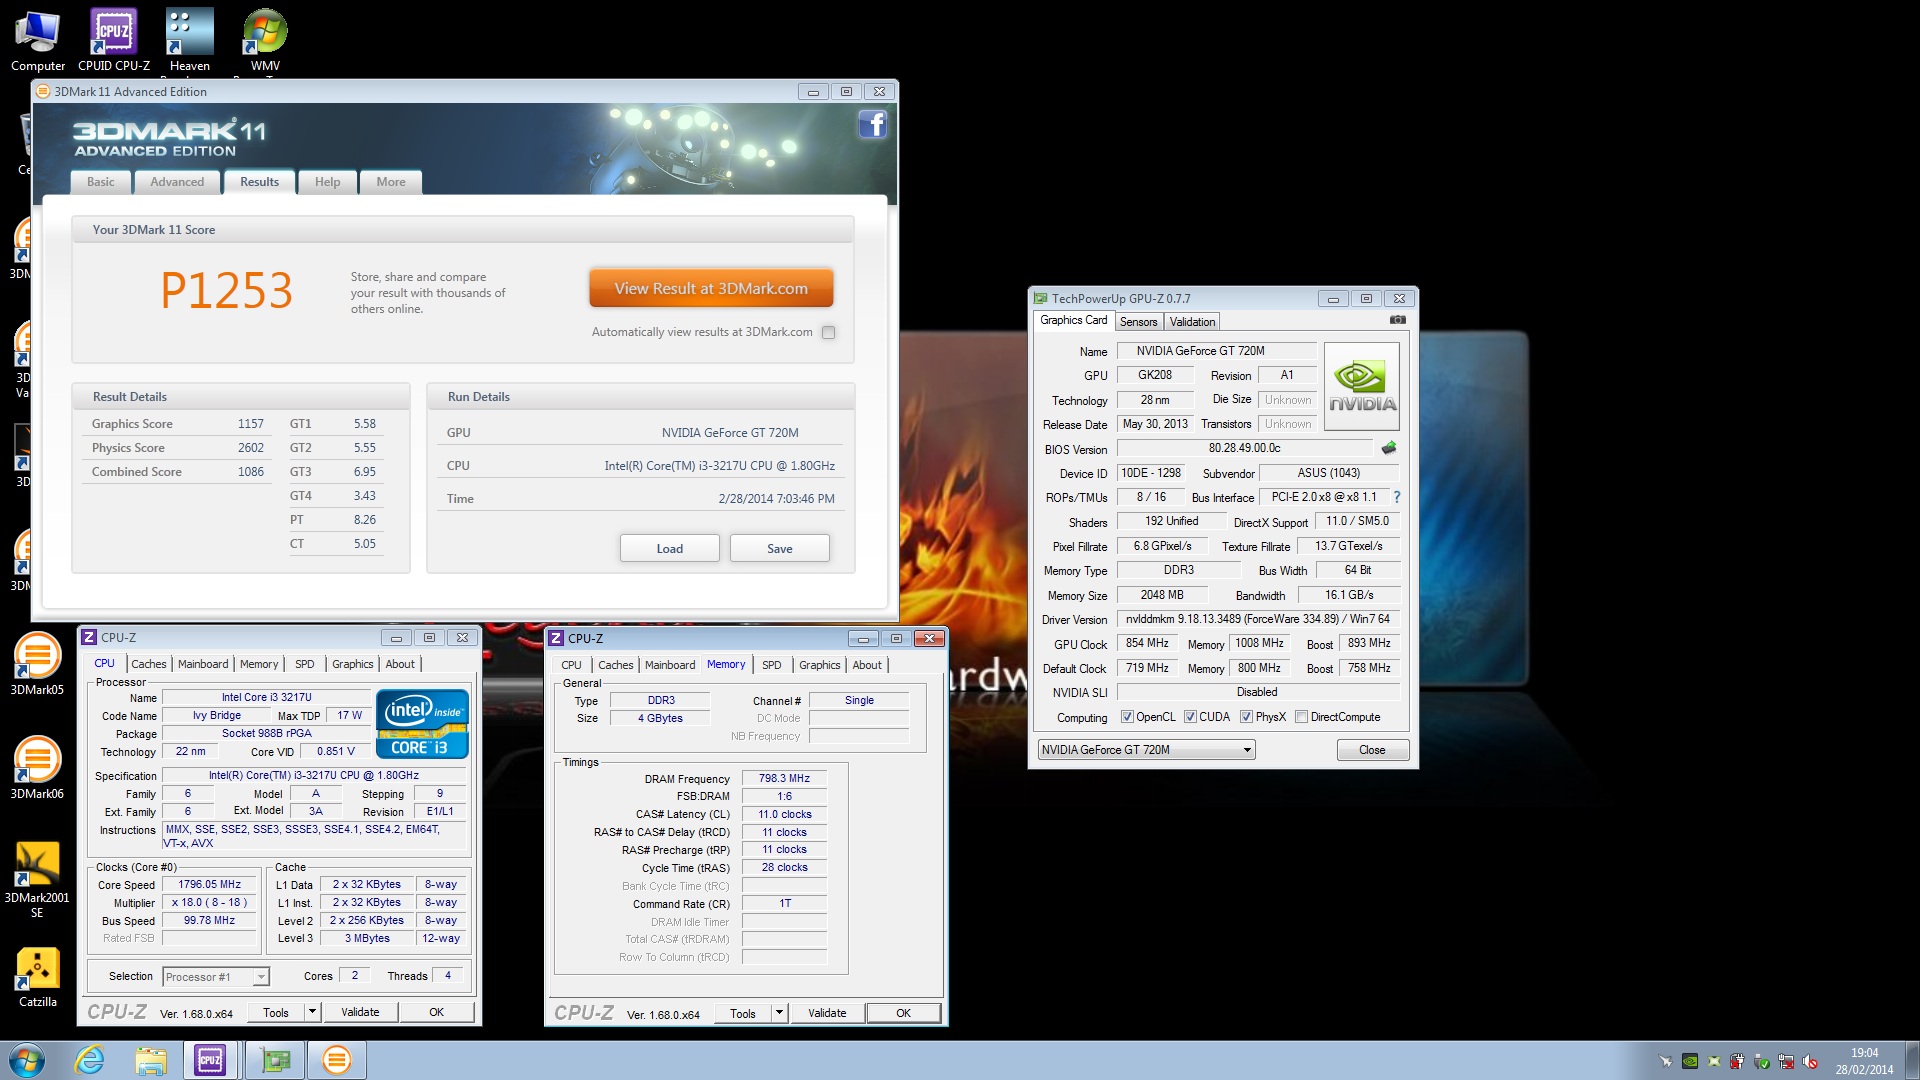Open 3DMark06 desktop shortcut
The height and width of the screenshot is (1080, 1920).
pos(37,767)
